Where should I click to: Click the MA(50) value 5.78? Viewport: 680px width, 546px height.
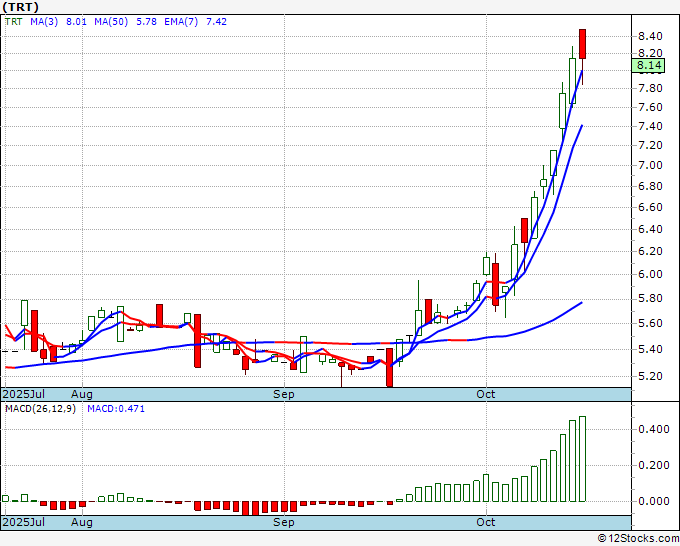(147, 22)
